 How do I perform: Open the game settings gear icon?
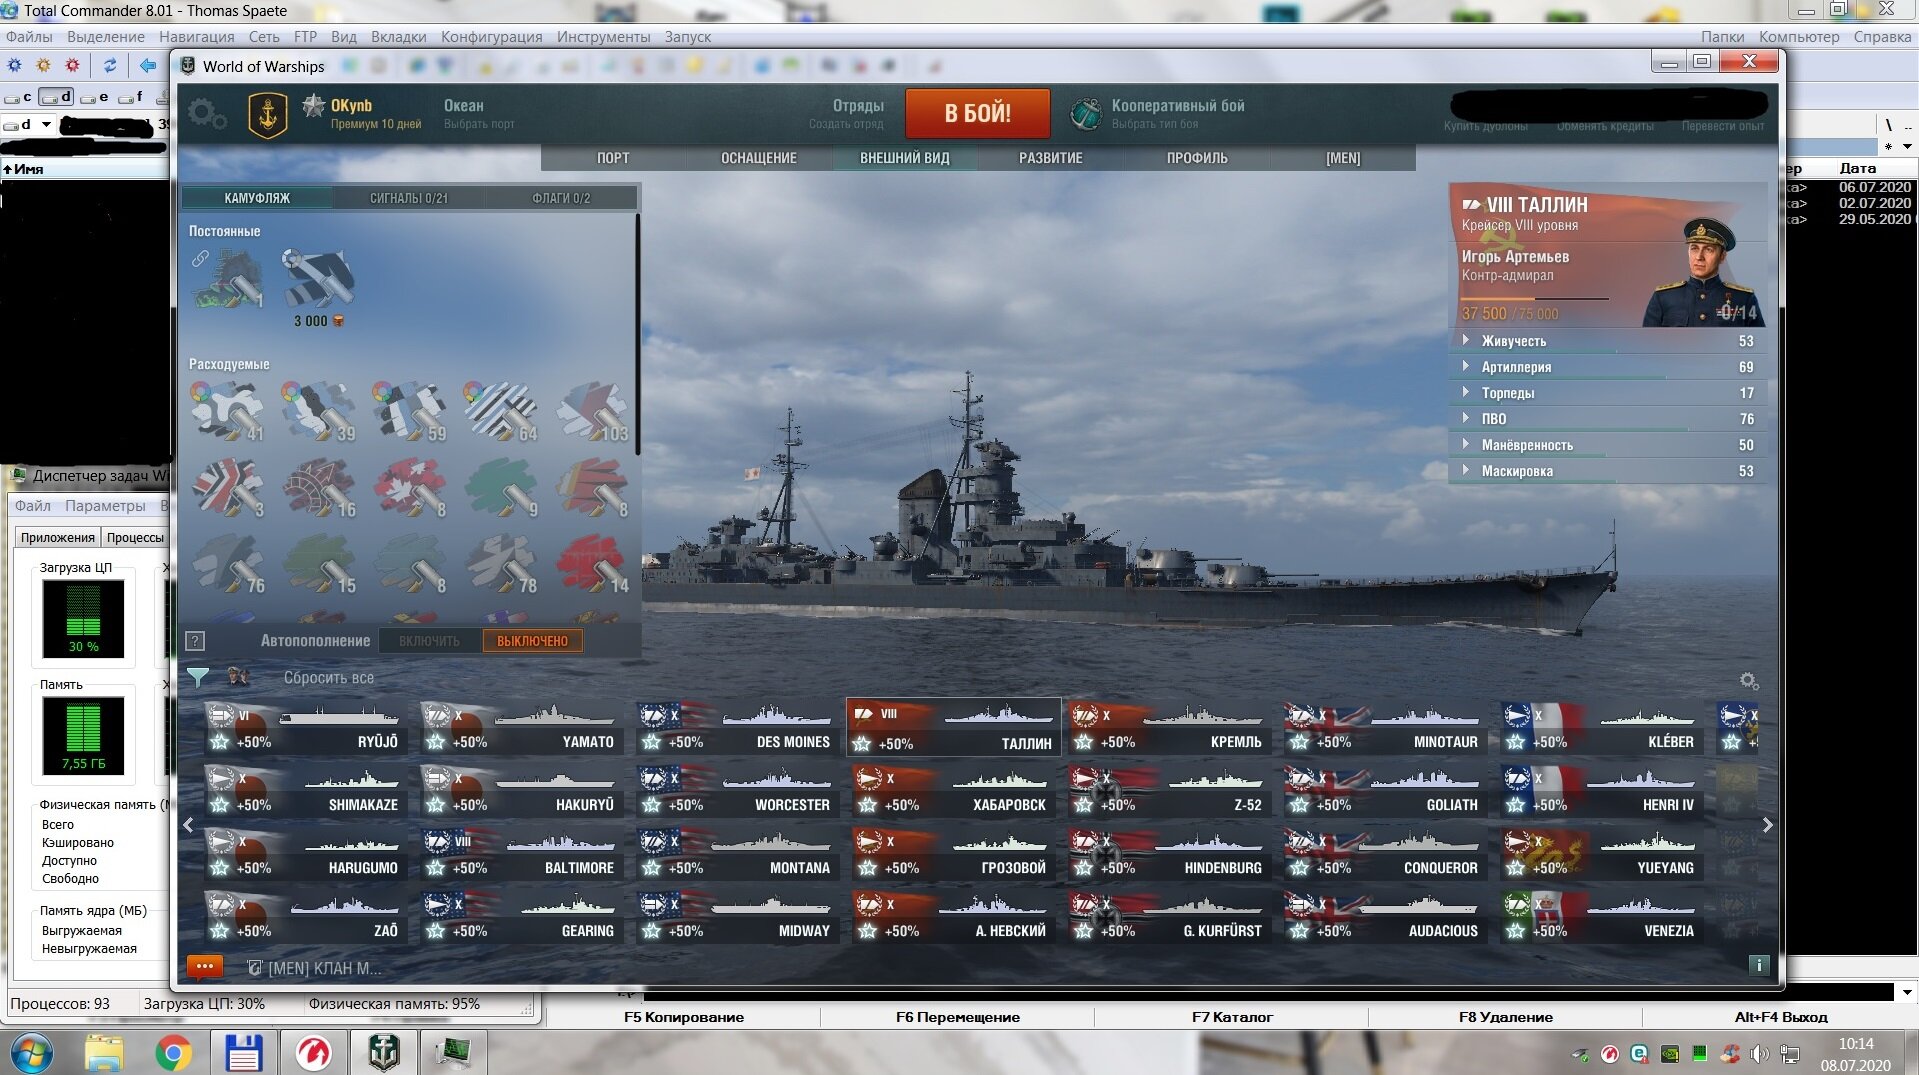[x=207, y=114]
